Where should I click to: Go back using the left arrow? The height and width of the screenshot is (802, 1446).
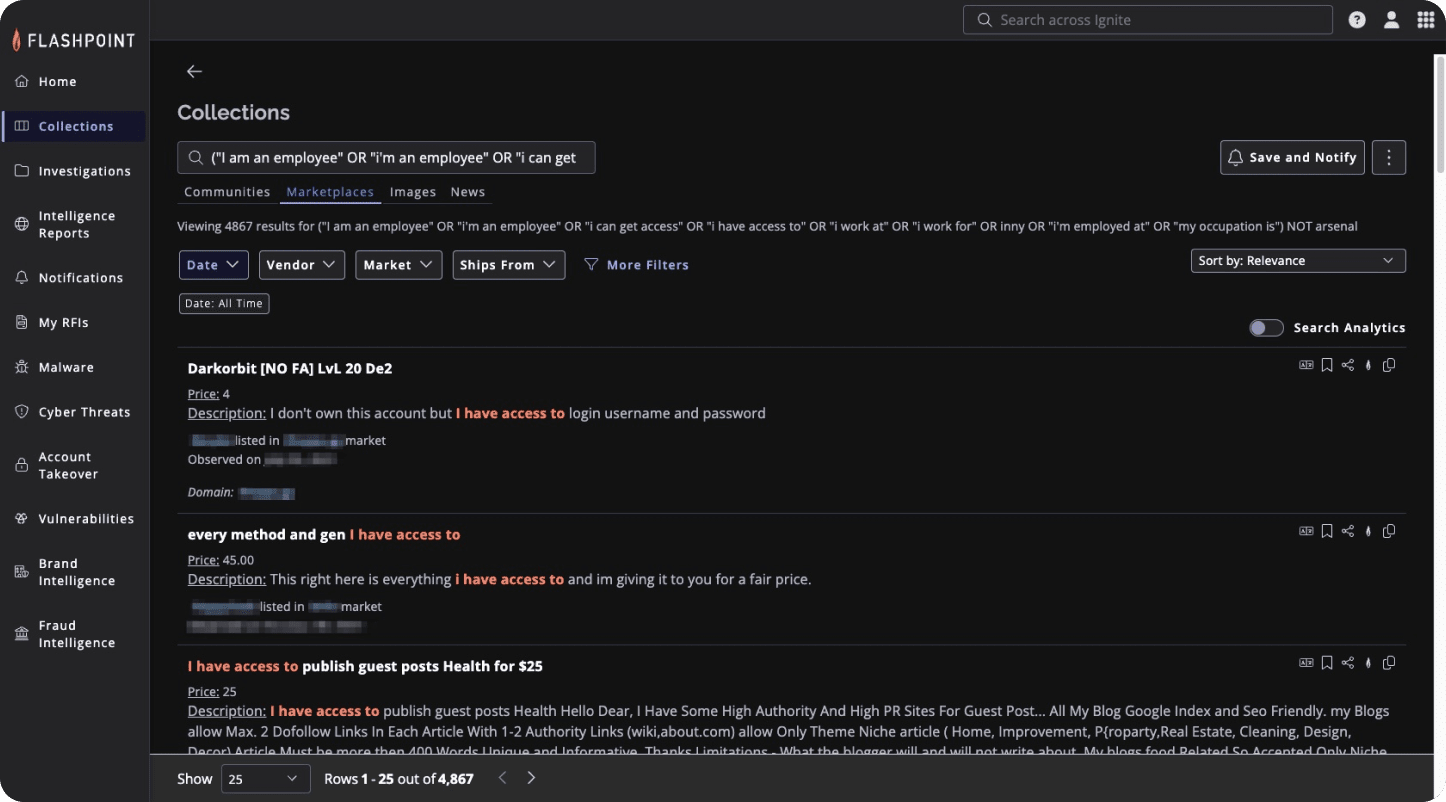coord(194,71)
